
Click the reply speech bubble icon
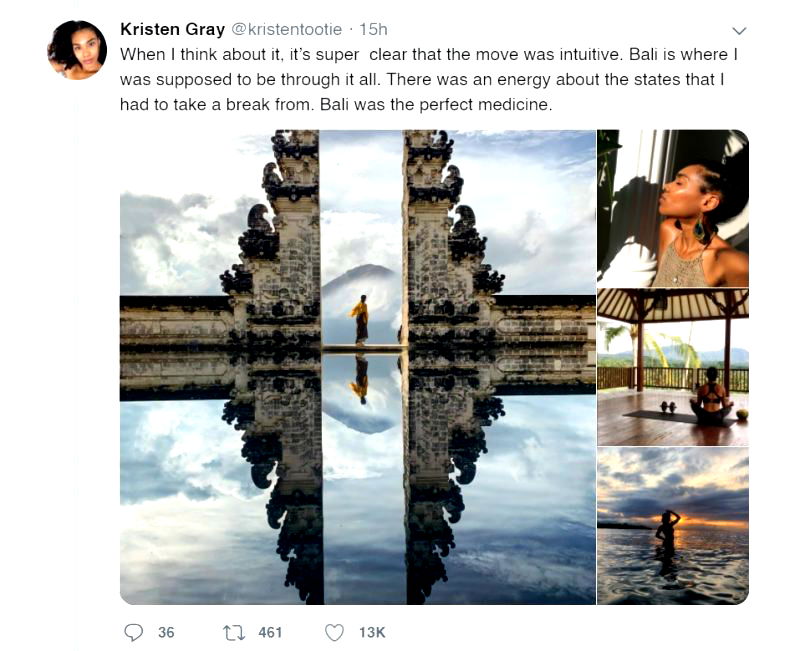134,632
